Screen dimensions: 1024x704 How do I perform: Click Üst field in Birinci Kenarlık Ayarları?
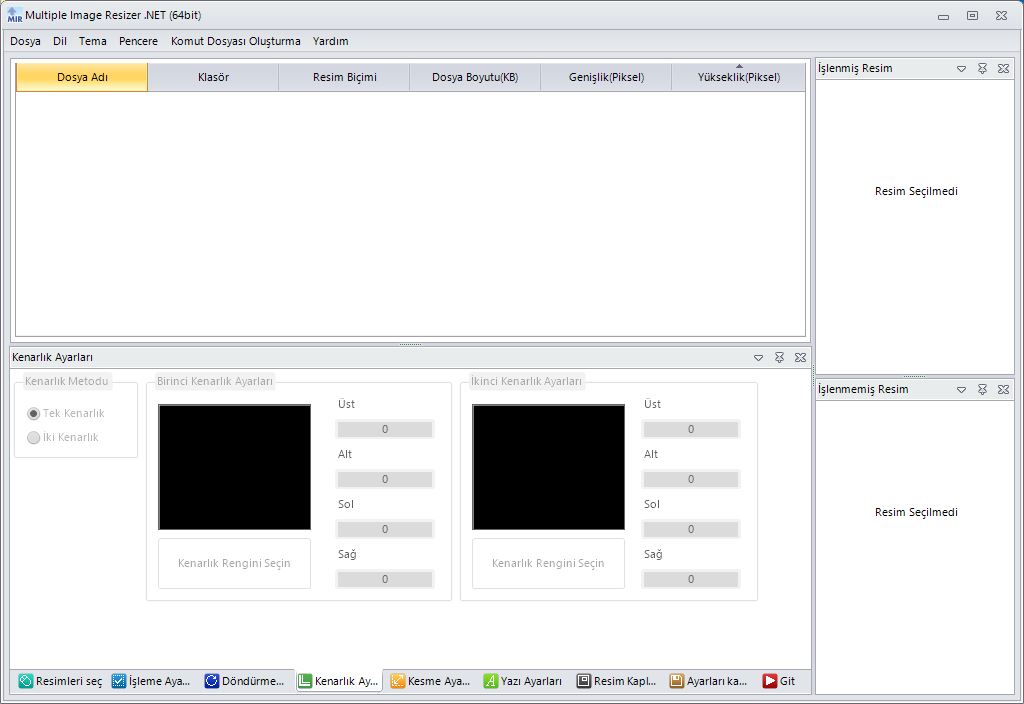coord(385,429)
